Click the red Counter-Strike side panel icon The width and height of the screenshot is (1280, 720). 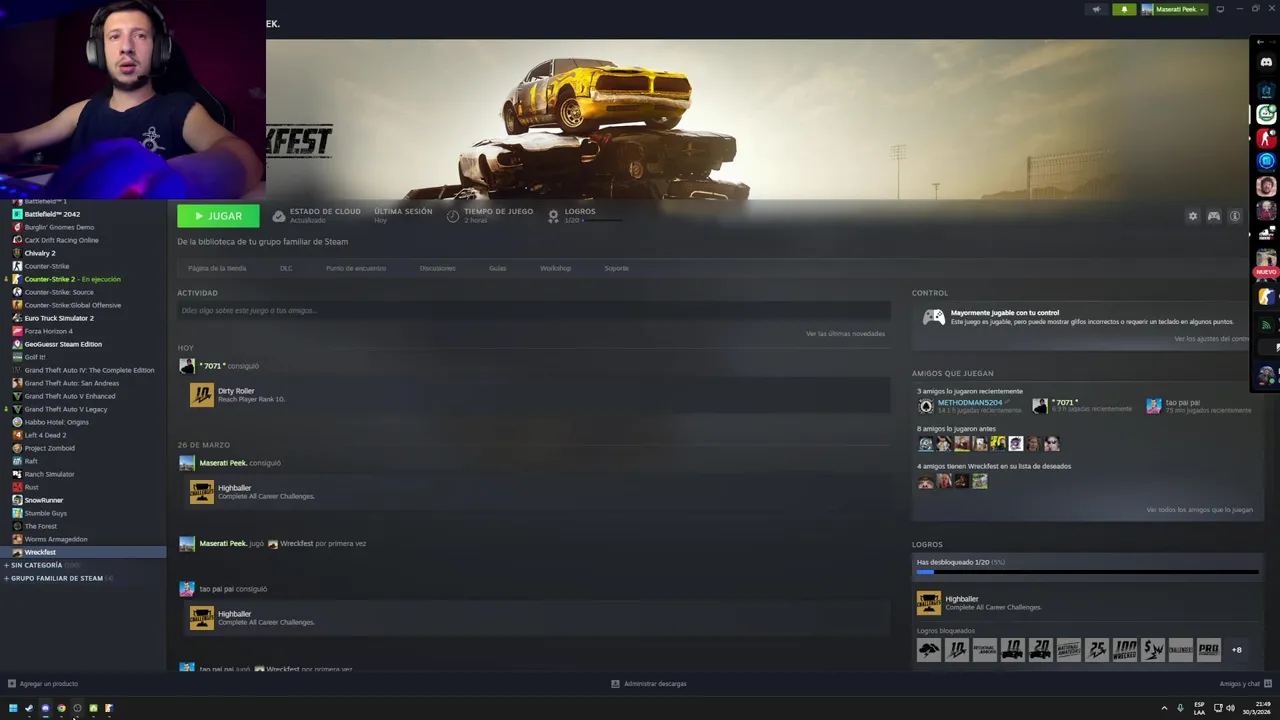pyautogui.click(x=1266, y=138)
